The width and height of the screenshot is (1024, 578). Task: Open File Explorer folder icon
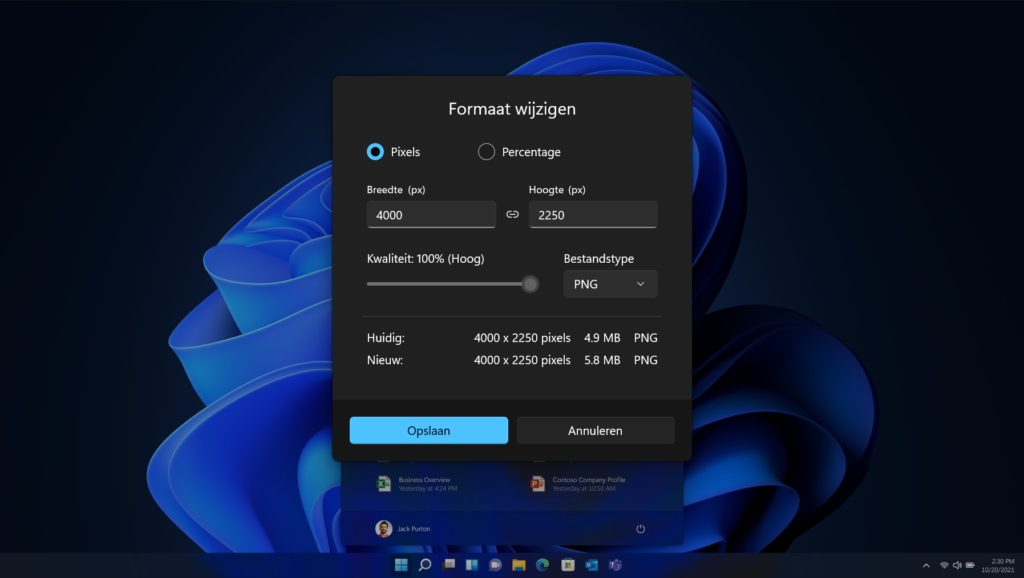coord(519,565)
